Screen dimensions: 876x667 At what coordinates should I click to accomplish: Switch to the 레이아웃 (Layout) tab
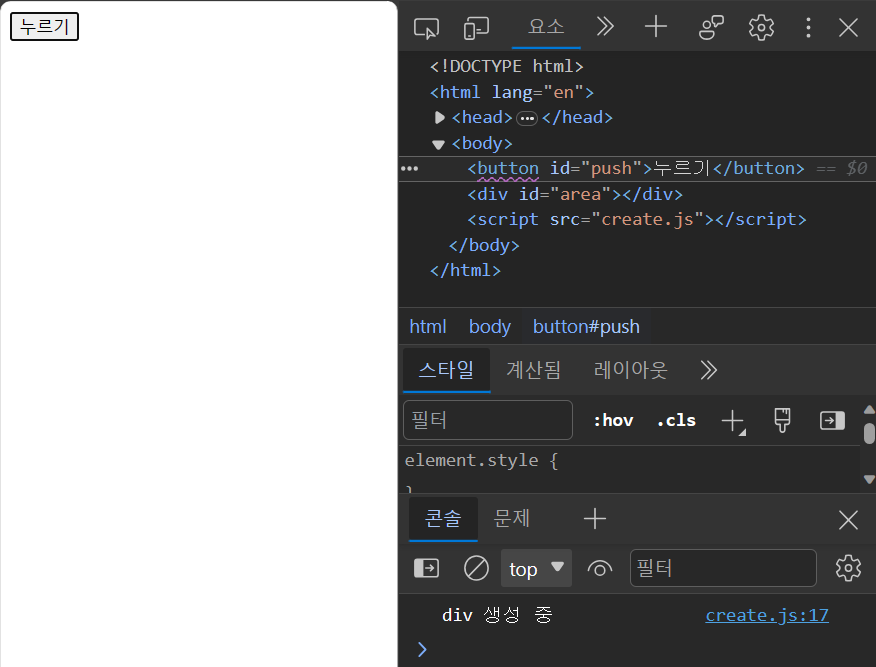click(x=630, y=370)
